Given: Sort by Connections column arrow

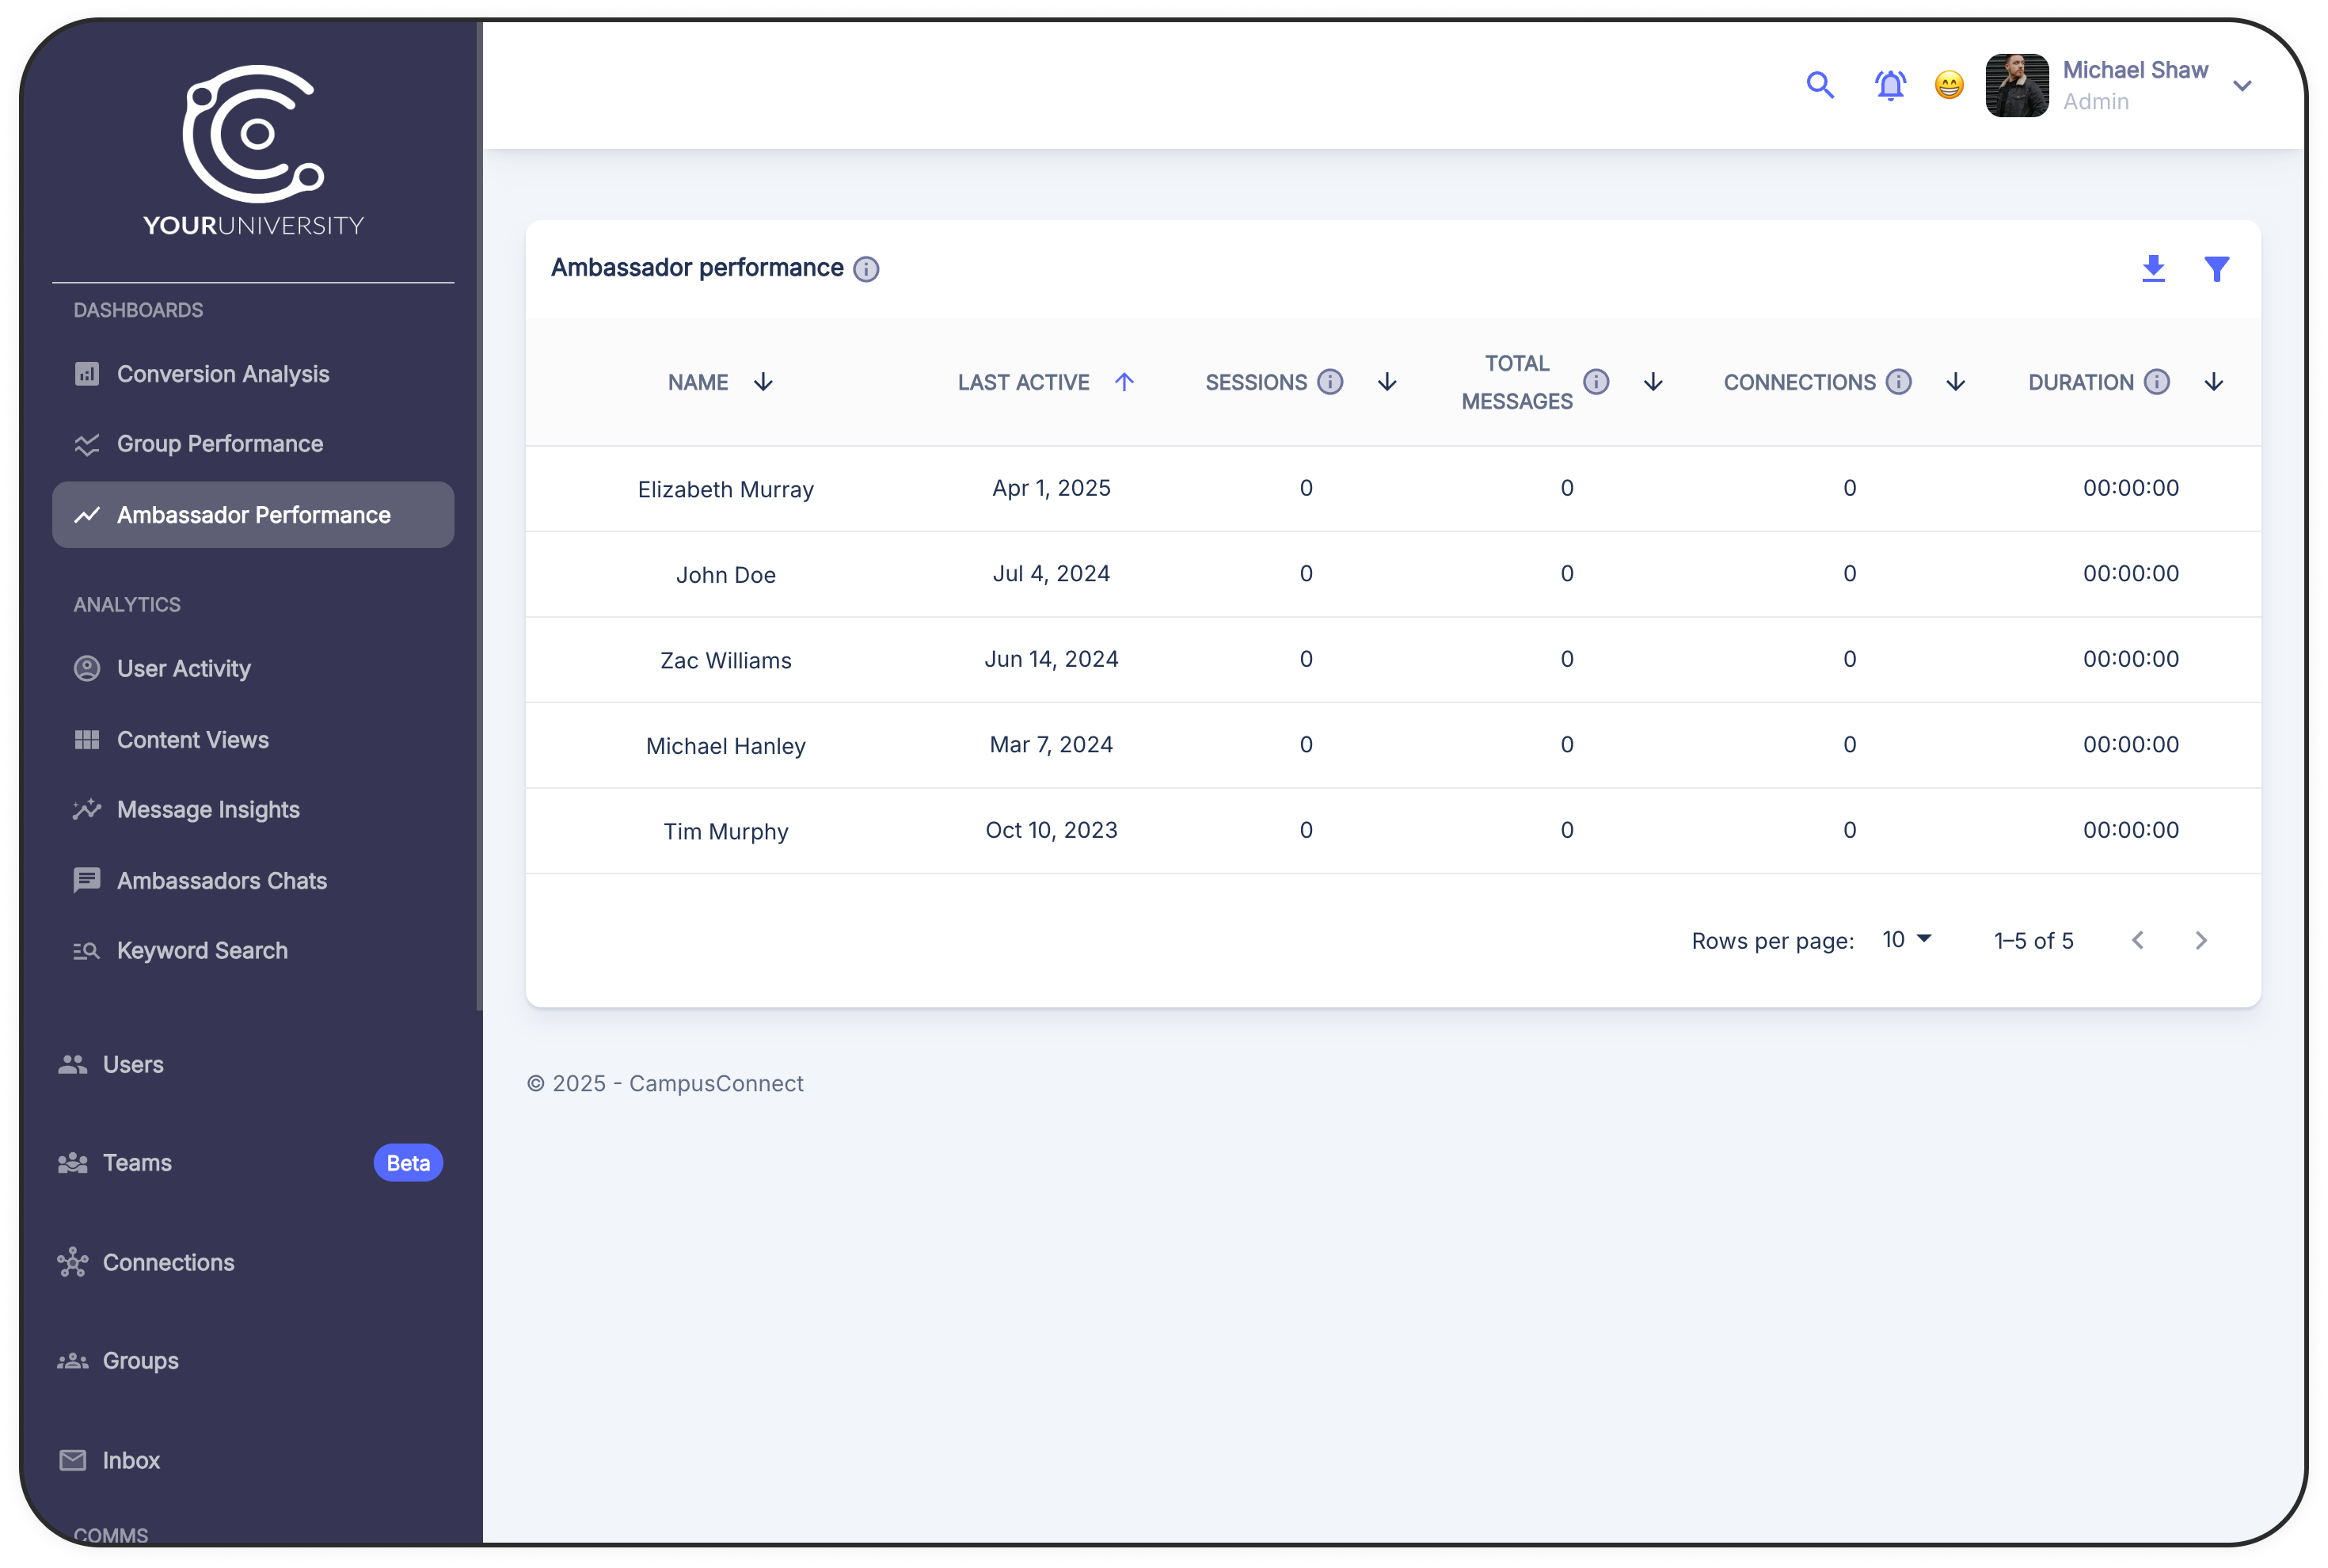Looking at the screenshot, I should [1955, 382].
